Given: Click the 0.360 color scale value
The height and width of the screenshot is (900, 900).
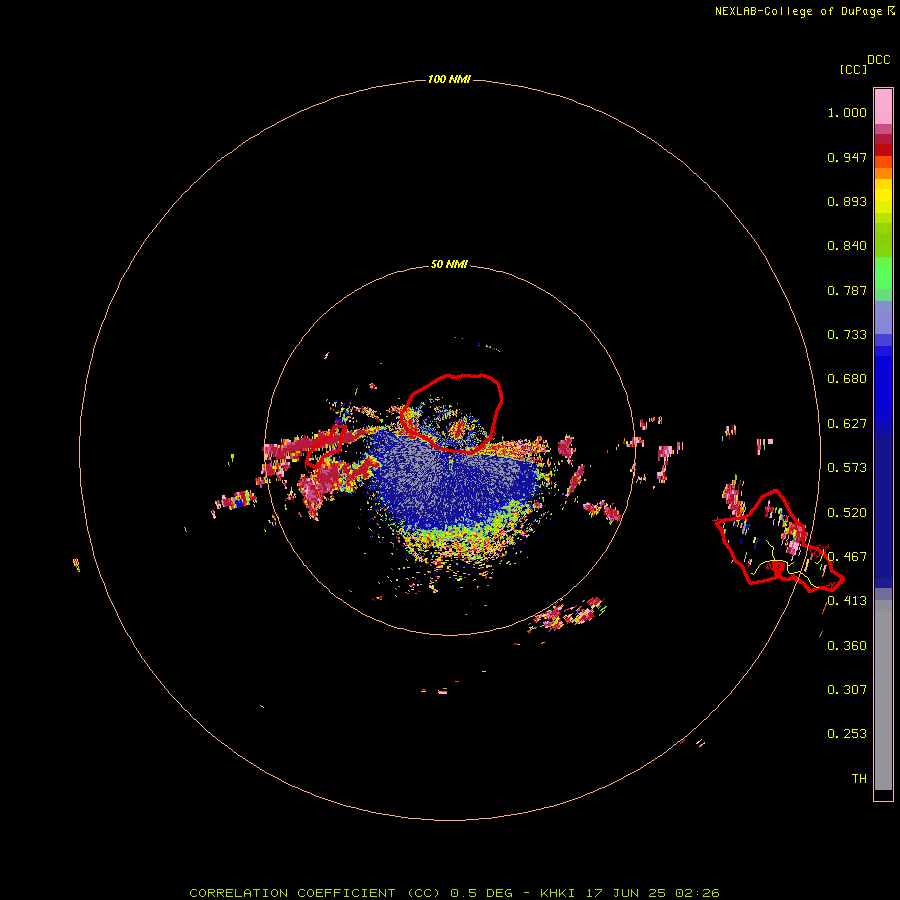Looking at the screenshot, I should point(847,646).
